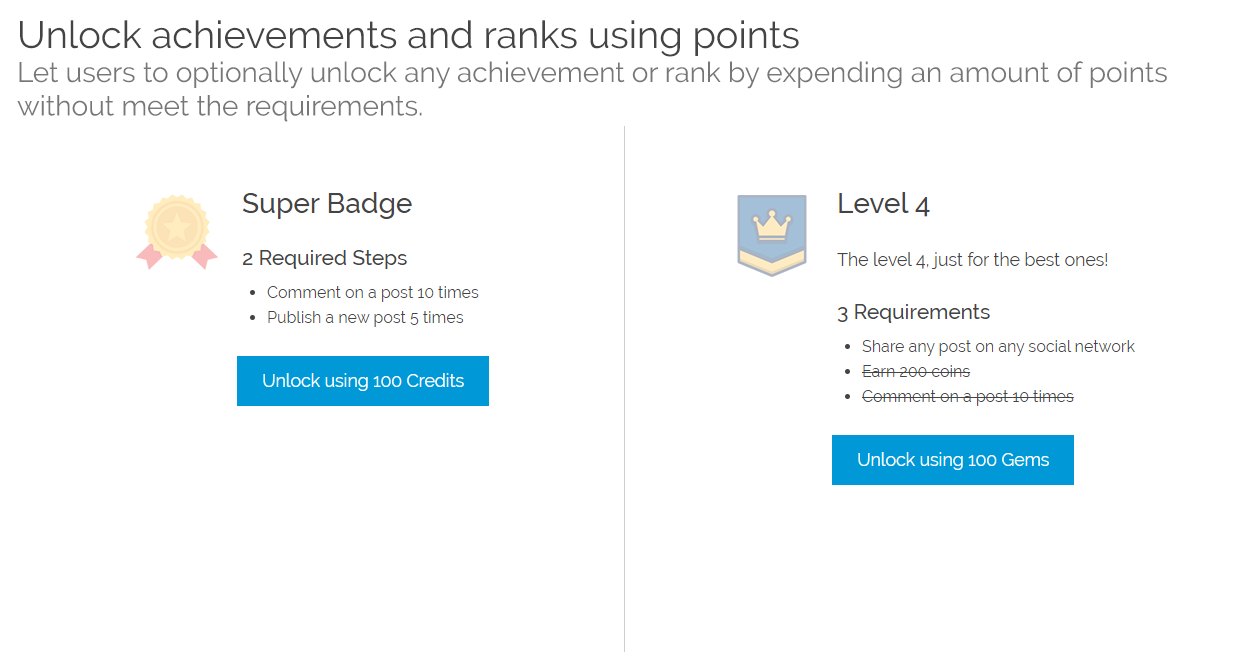Click the crown inside the Level 4 badge

tap(771, 226)
